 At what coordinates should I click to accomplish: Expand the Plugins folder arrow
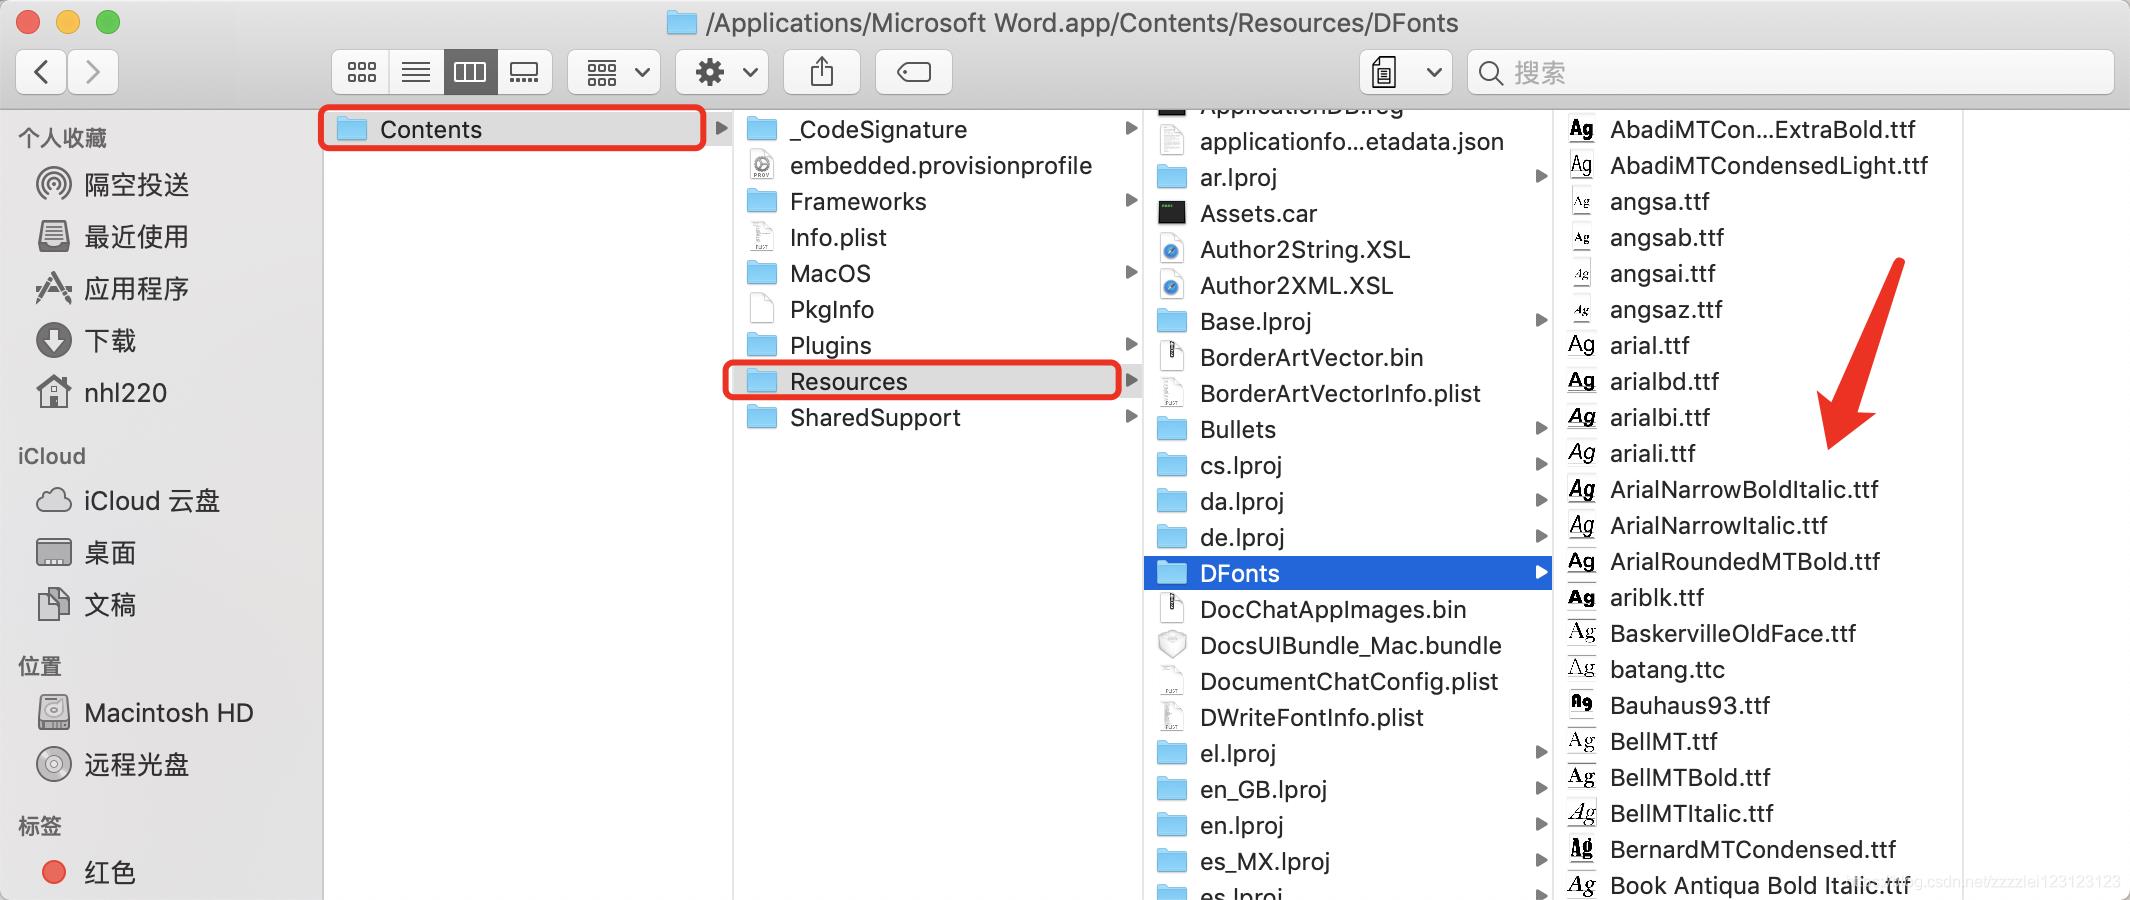(x=1131, y=344)
